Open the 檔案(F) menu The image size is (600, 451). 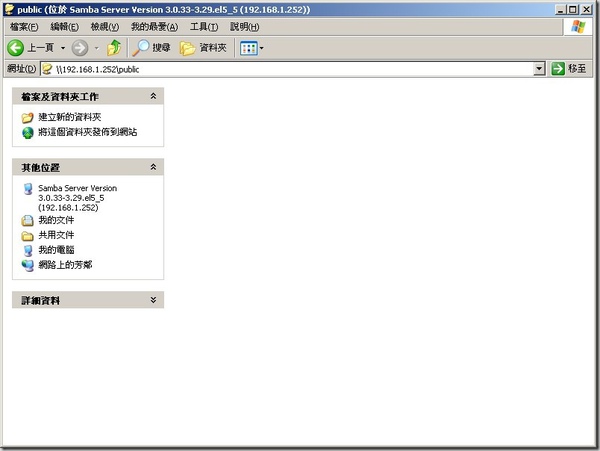pyautogui.click(x=24, y=27)
